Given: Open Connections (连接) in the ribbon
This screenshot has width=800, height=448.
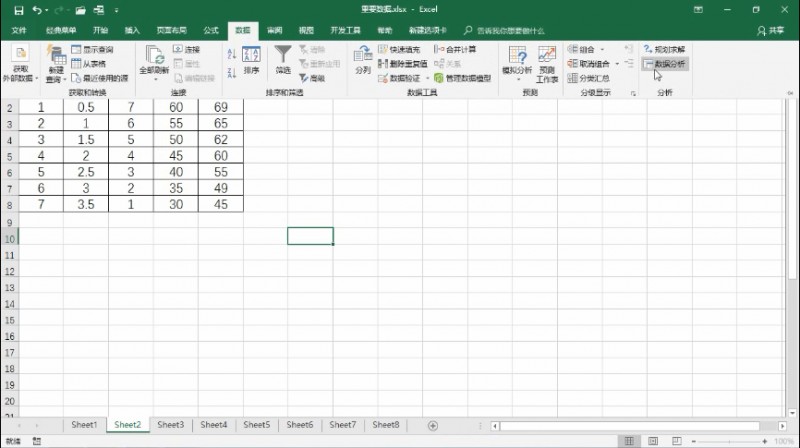Looking at the screenshot, I should (187, 49).
